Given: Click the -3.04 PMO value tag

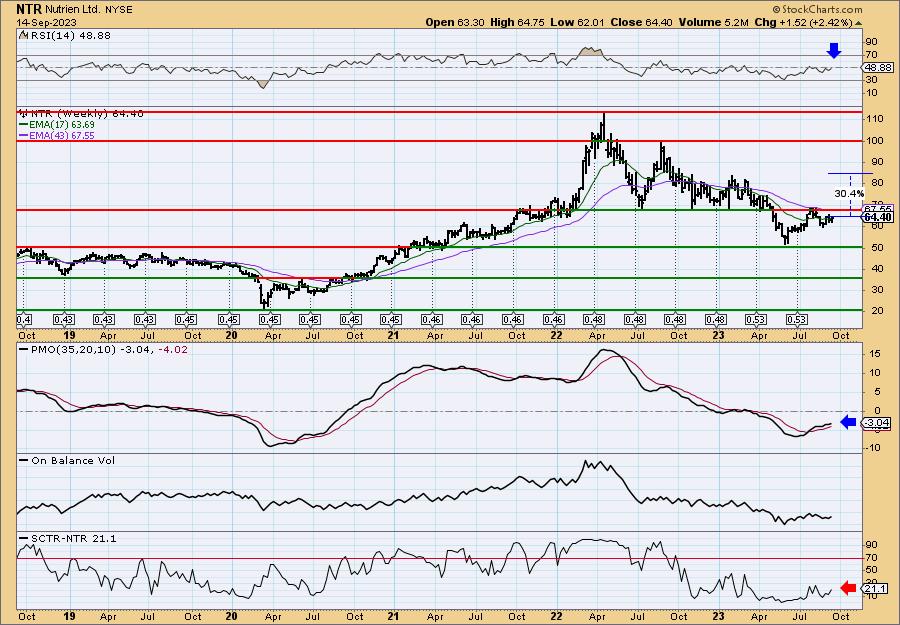Looking at the screenshot, I should (x=878, y=422).
